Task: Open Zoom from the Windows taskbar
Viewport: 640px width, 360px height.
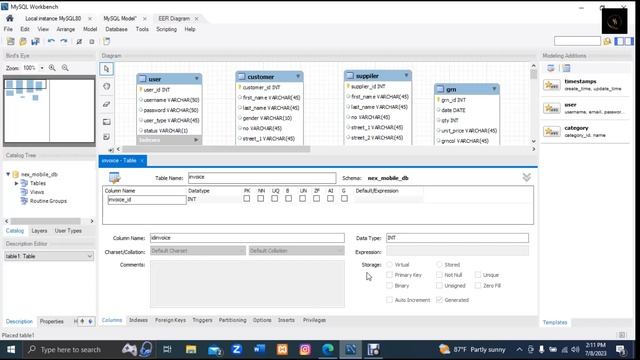Action: click(x=236, y=349)
